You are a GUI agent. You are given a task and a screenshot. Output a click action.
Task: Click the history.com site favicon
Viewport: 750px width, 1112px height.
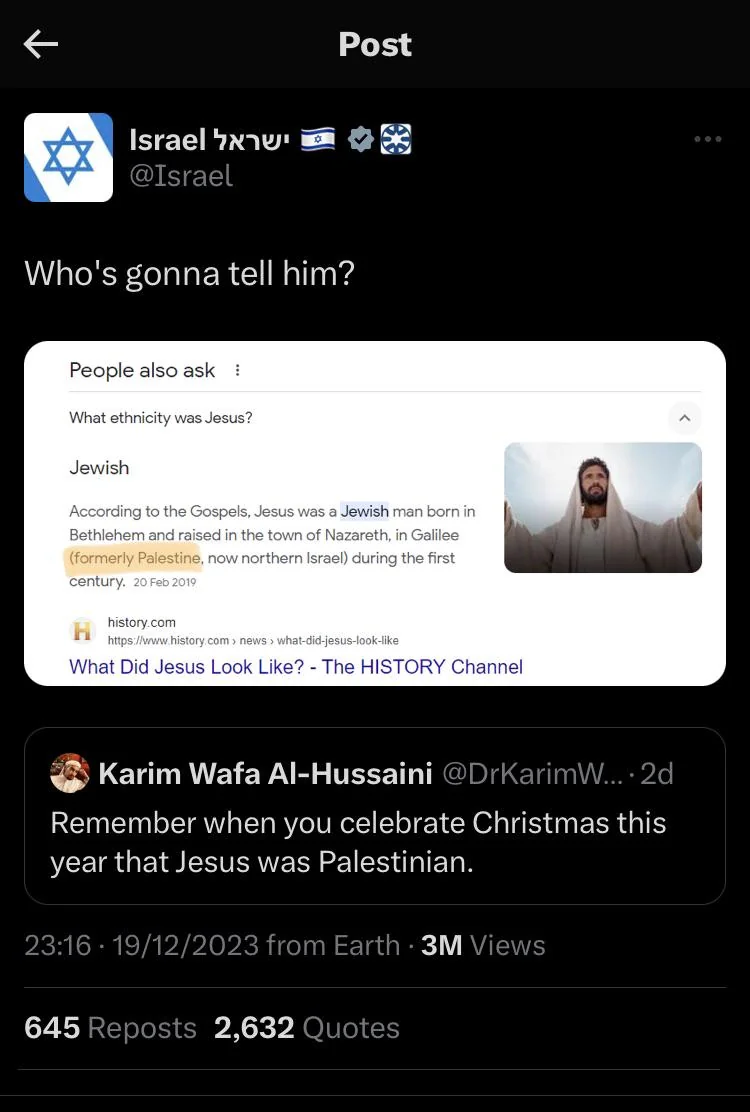tap(82, 630)
